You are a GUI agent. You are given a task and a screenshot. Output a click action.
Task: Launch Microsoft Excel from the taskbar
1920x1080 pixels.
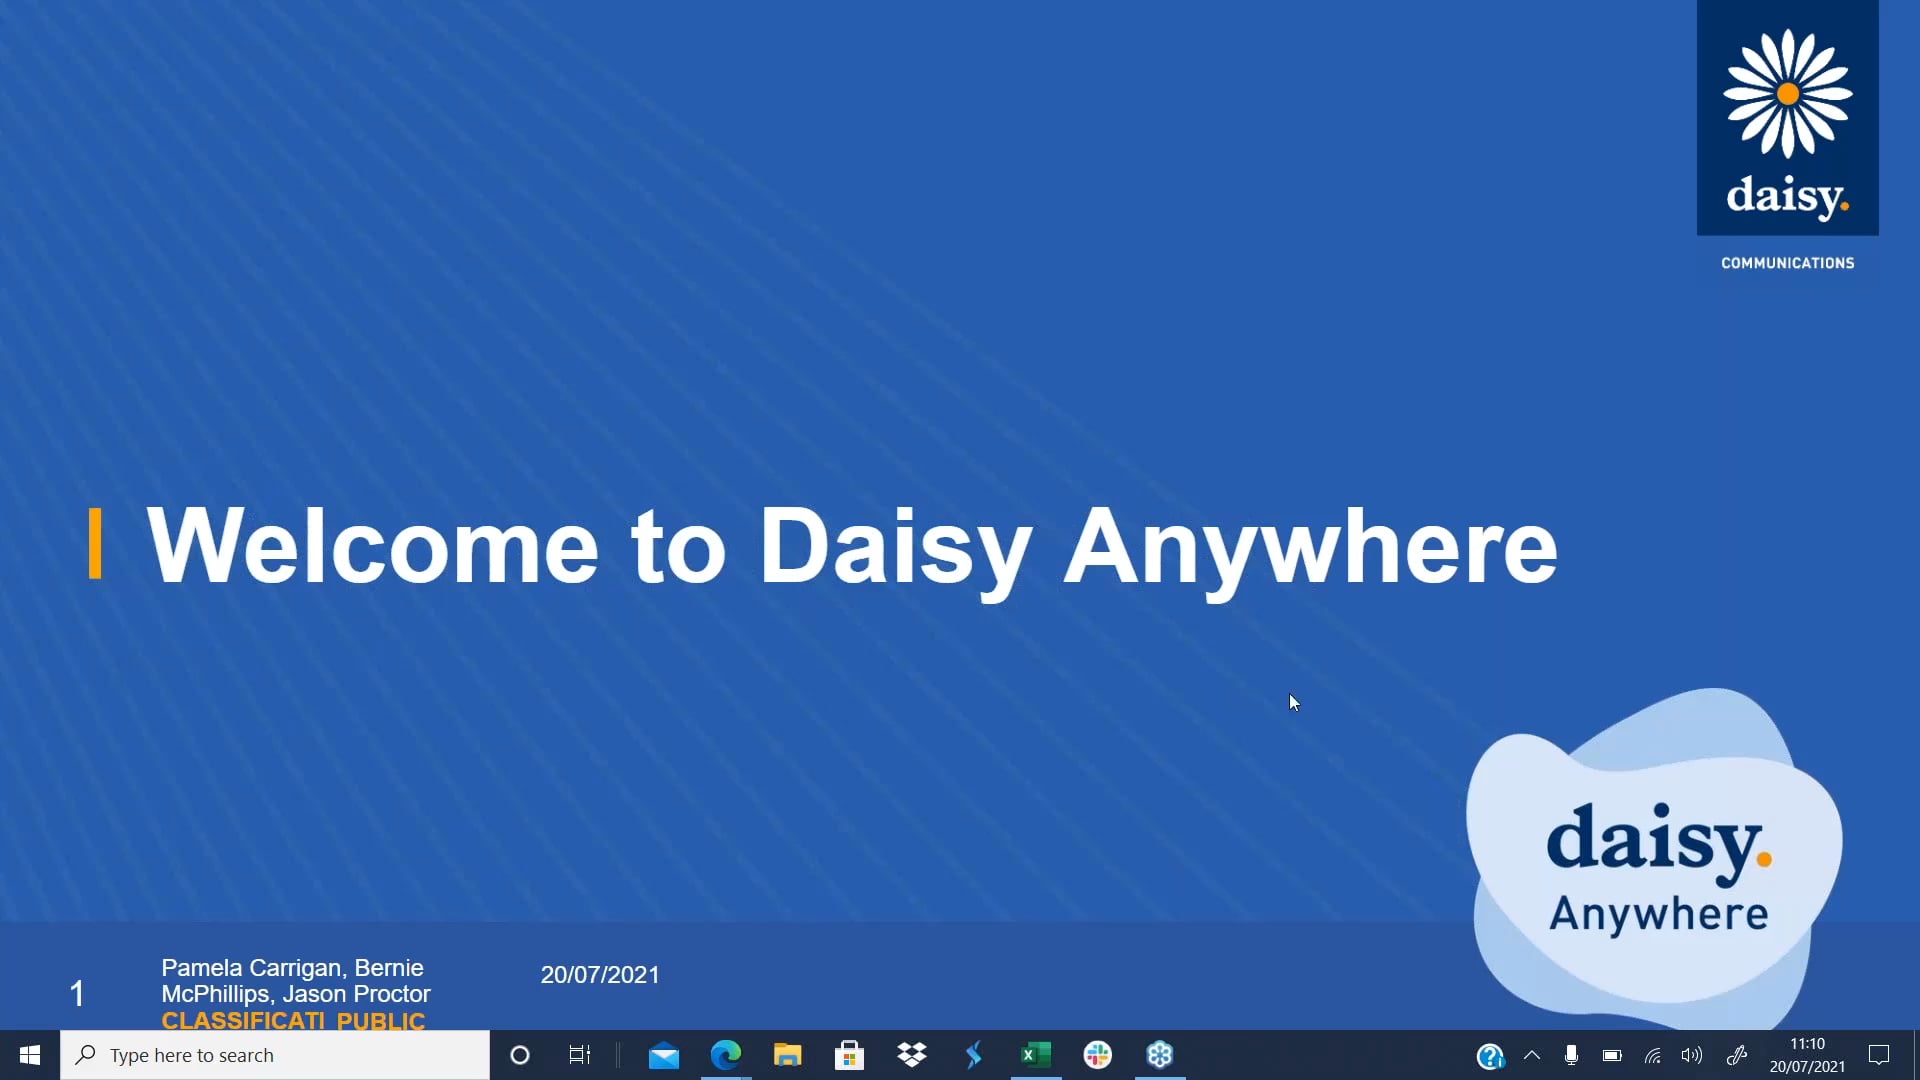click(1036, 1055)
